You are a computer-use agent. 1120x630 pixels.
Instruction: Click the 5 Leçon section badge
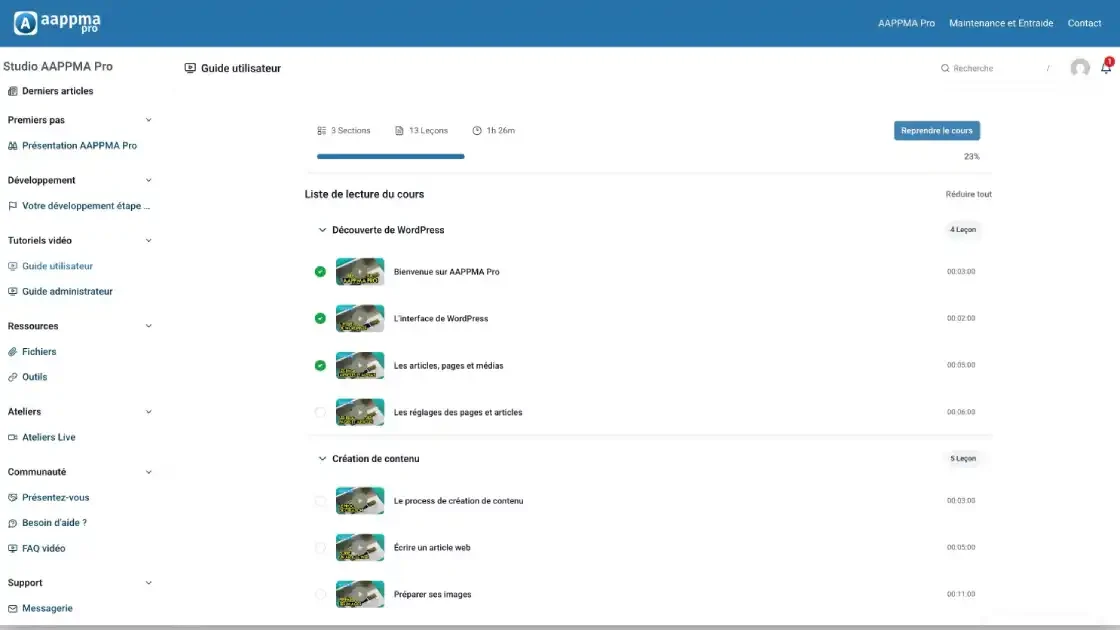tap(962, 459)
